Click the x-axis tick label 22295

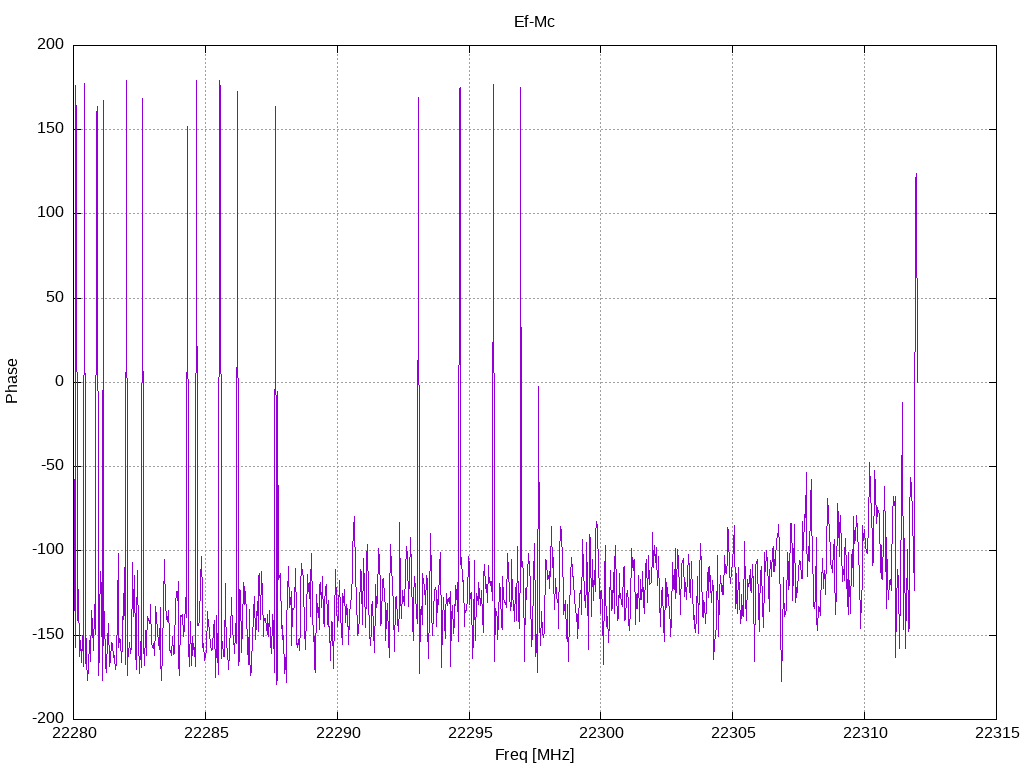point(470,733)
